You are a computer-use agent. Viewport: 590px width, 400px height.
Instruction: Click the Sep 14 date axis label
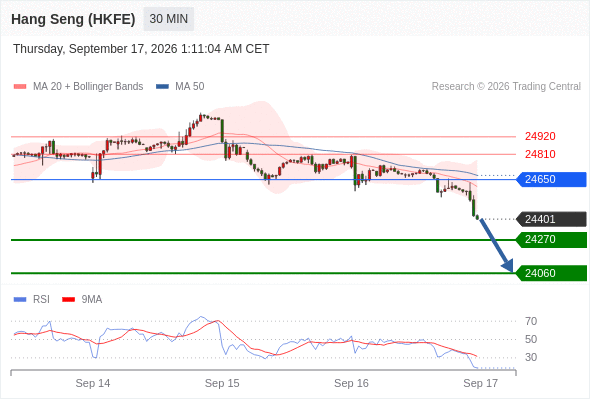[93, 383]
